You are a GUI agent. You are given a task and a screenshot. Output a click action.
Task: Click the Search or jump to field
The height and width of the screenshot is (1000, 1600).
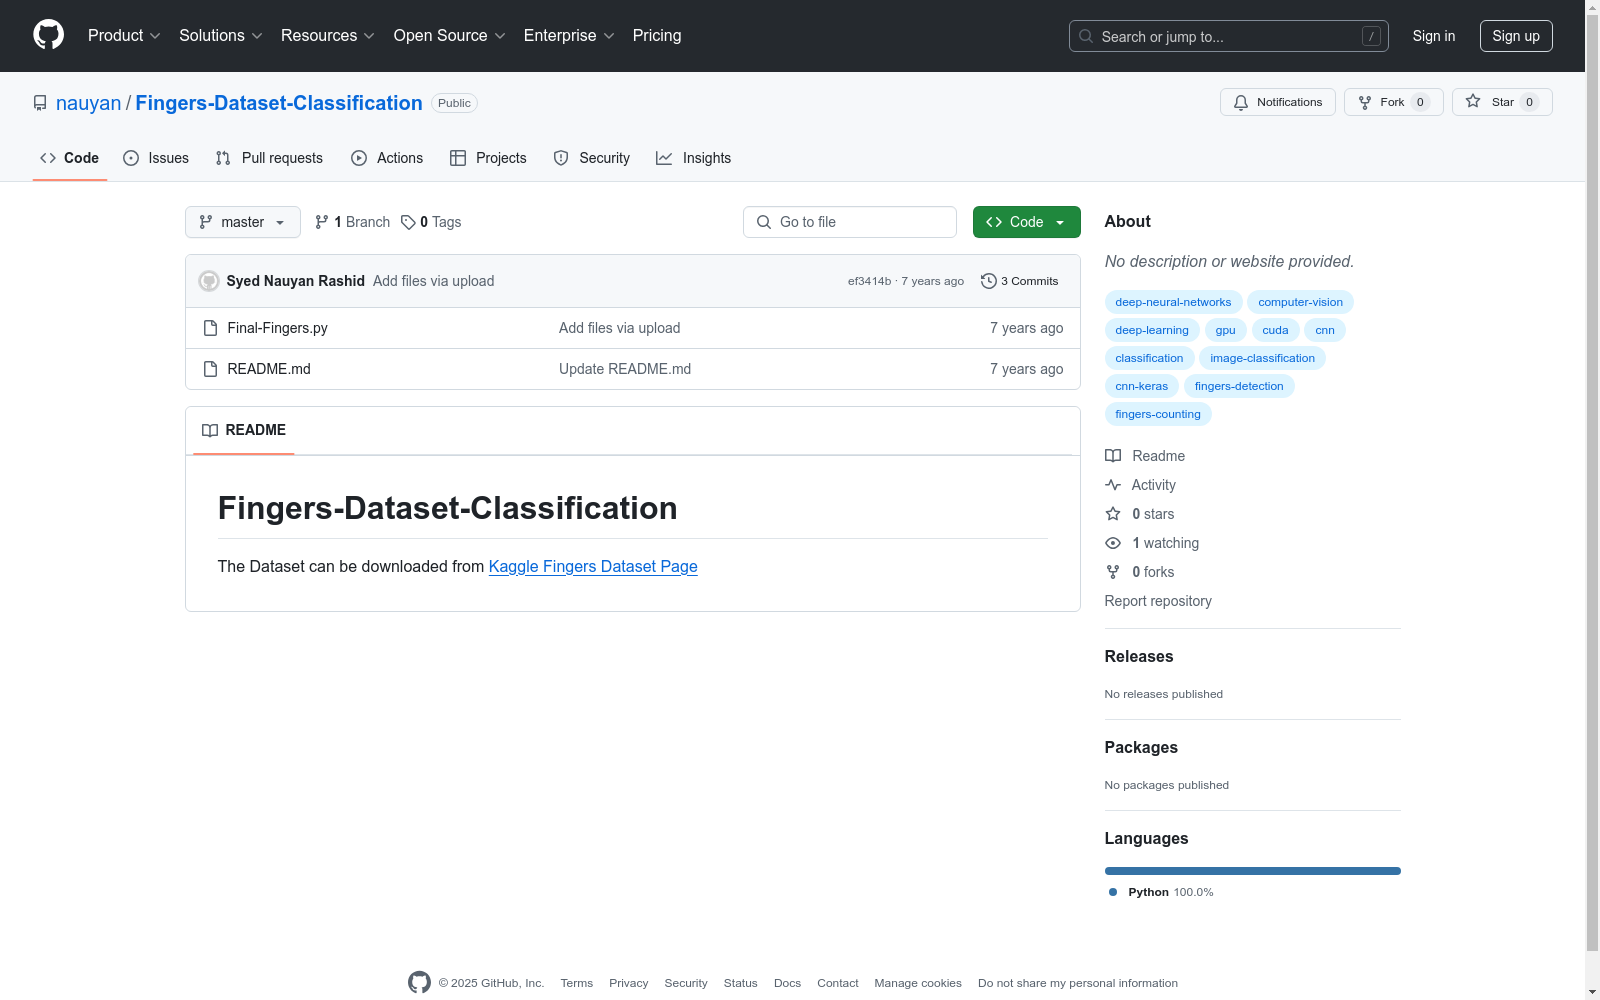click(1229, 36)
